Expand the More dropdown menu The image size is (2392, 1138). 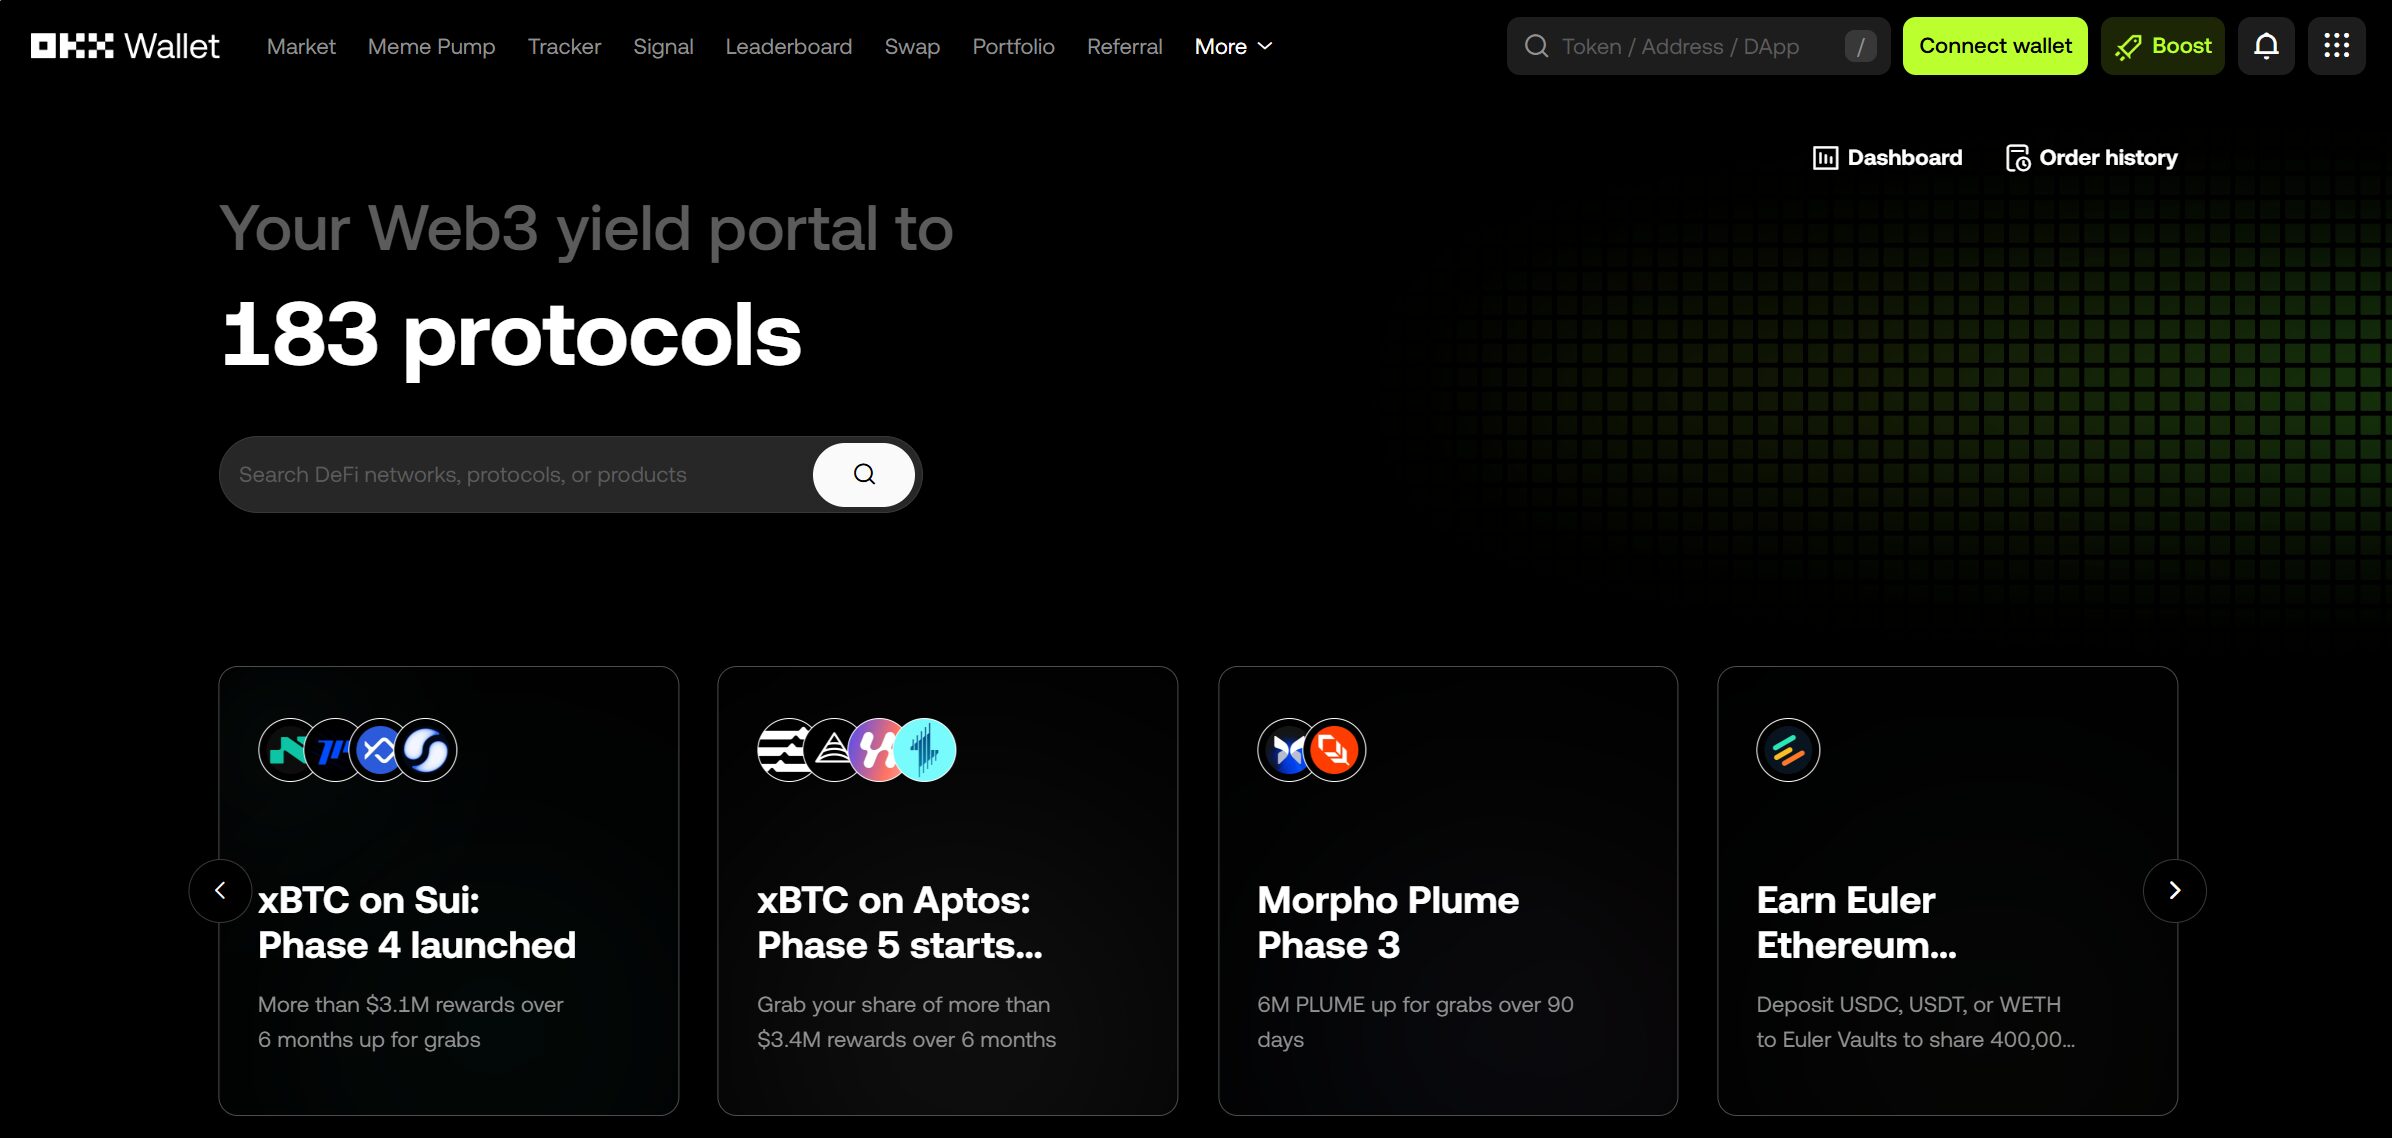tap(1233, 46)
